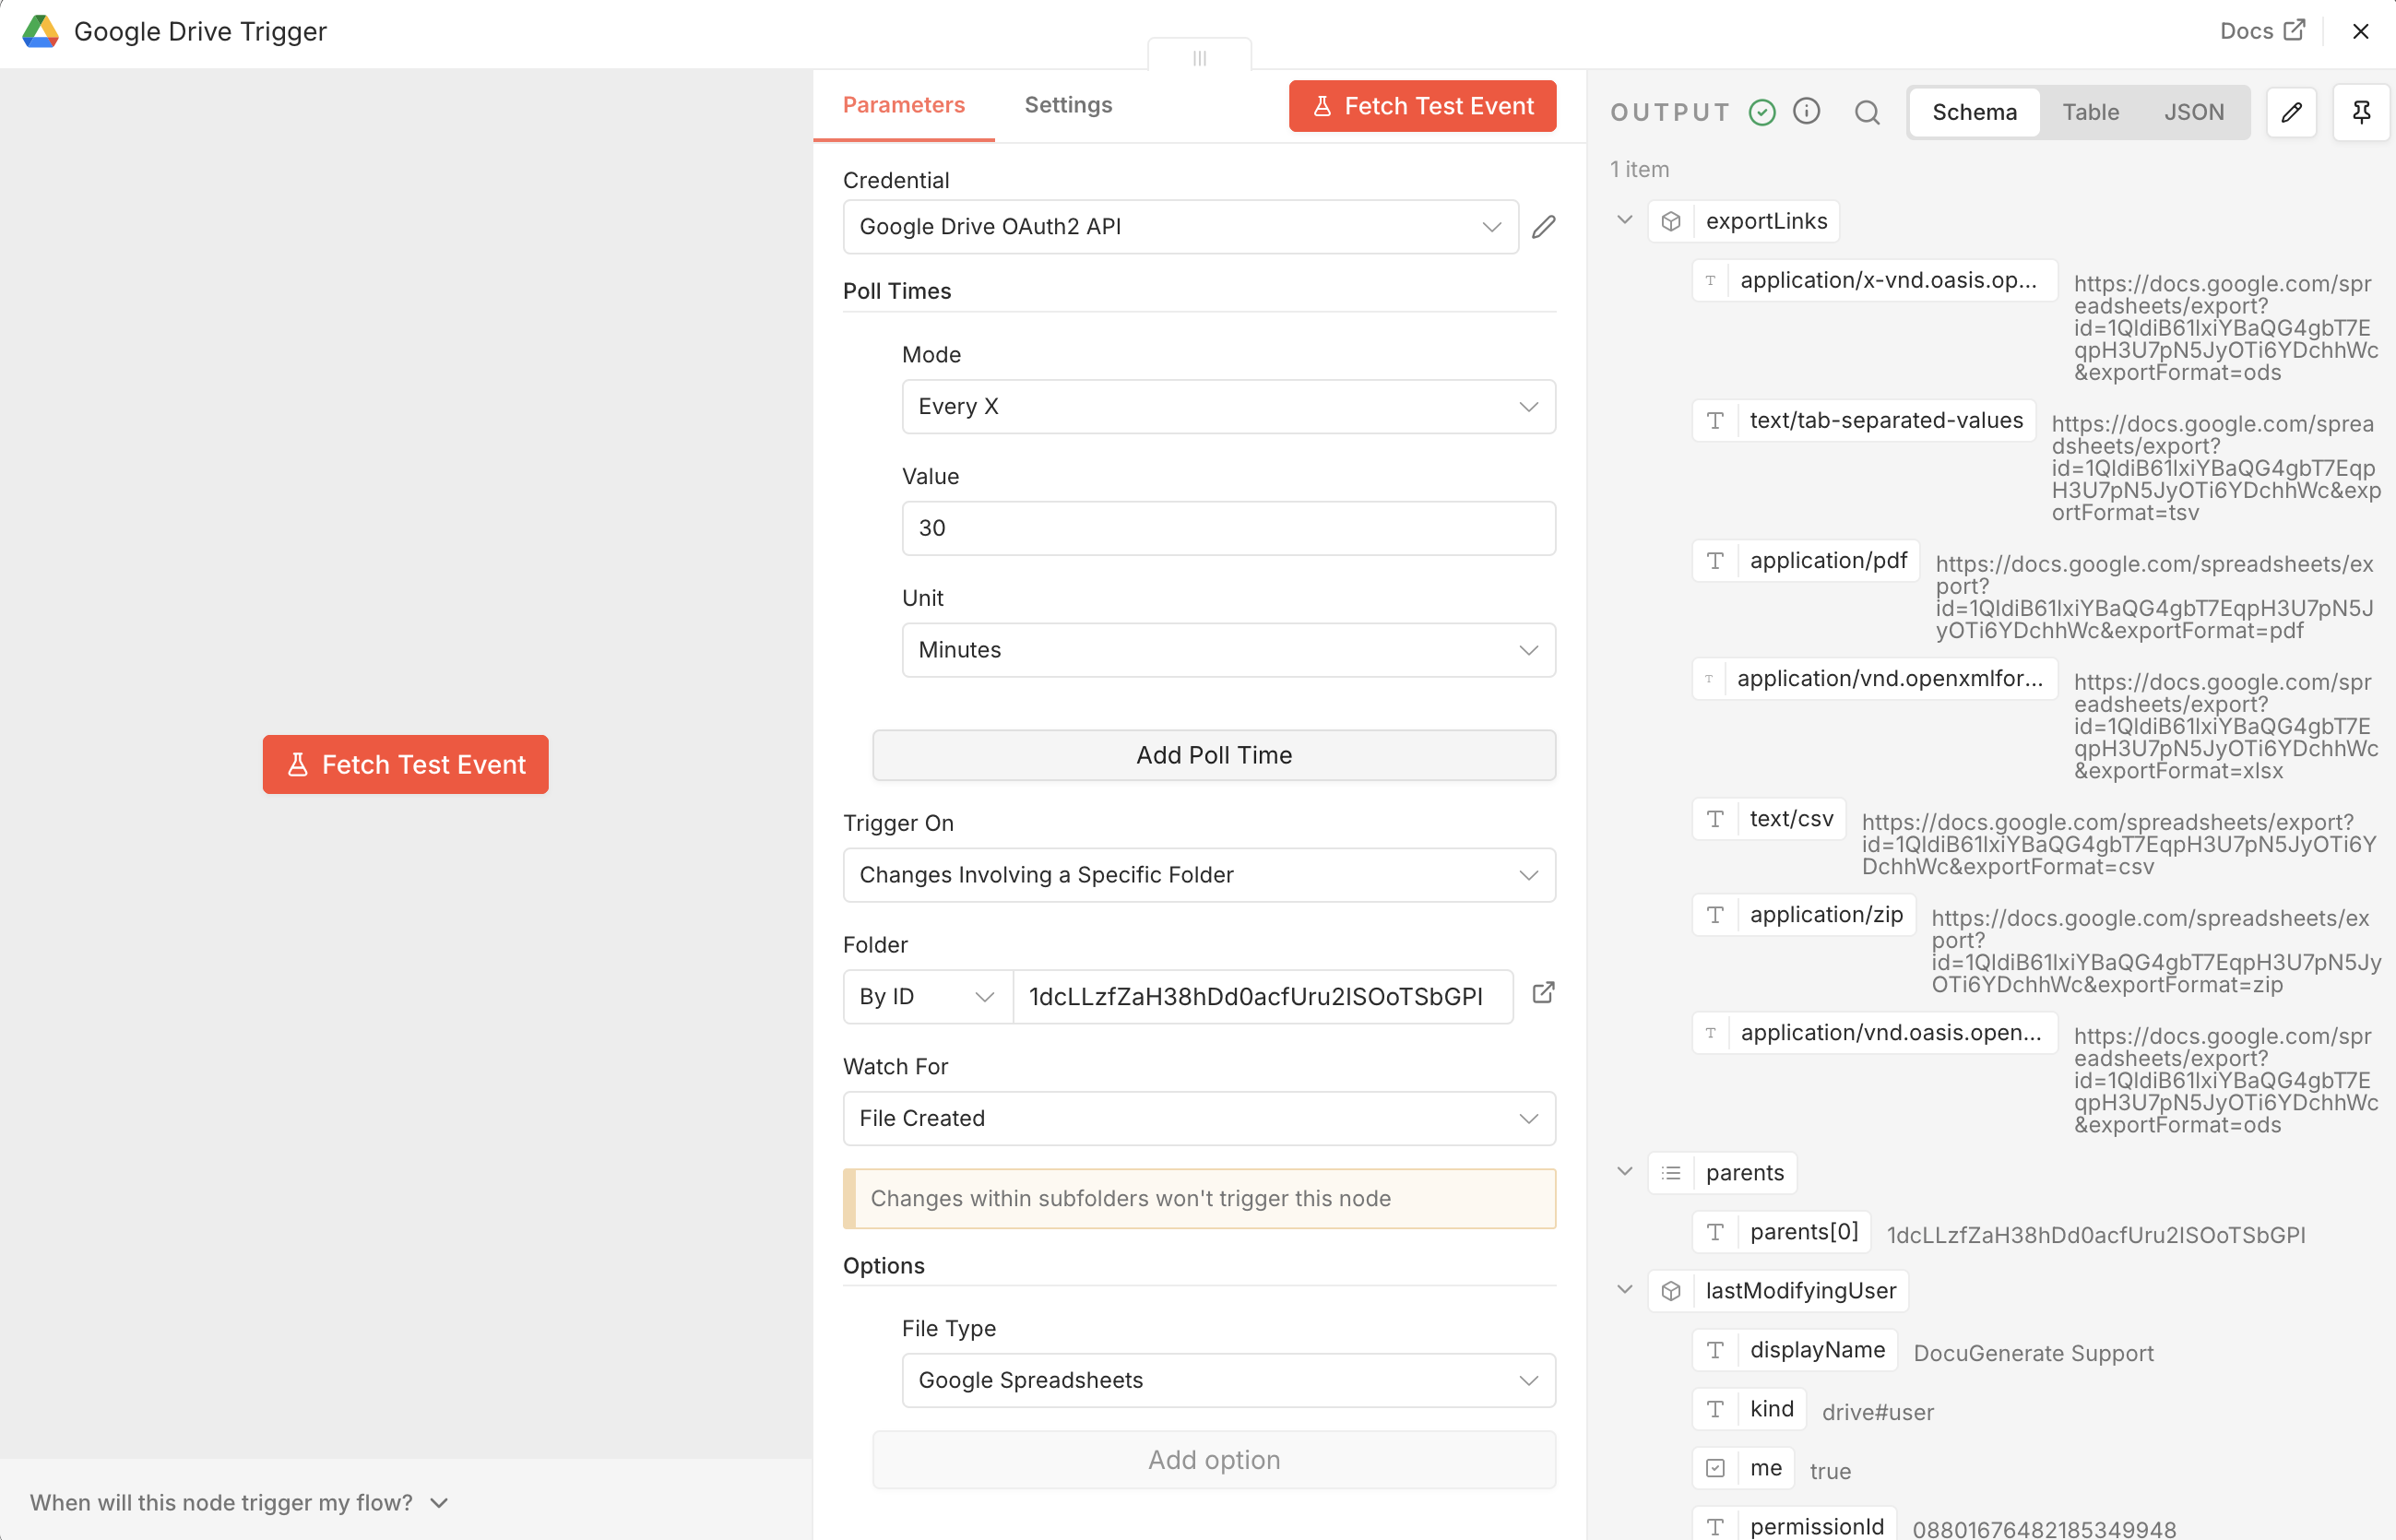Click text type icon for permissionId
Image resolution: width=2396 pixels, height=1540 pixels.
click(1715, 1526)
